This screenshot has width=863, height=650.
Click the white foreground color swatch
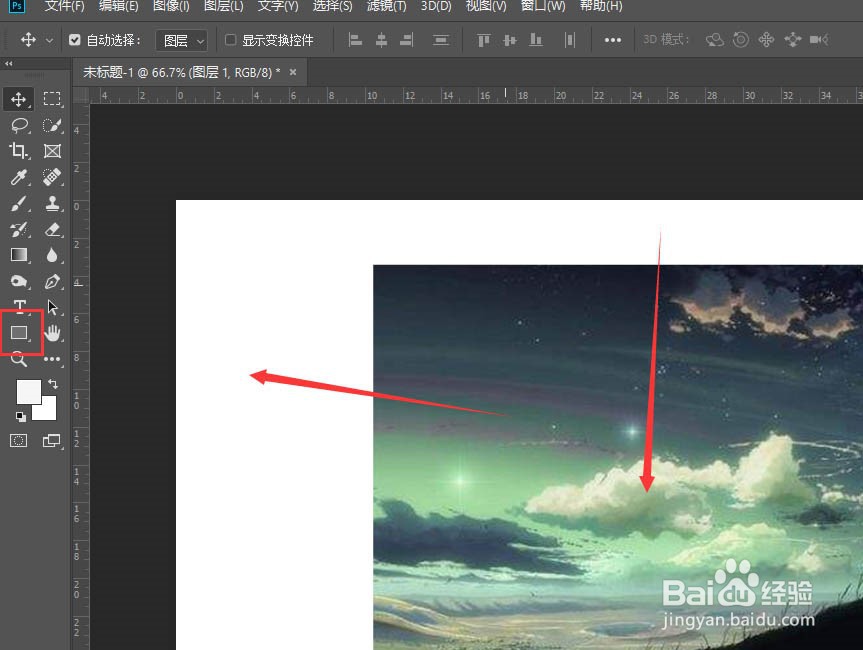(28, 391)
